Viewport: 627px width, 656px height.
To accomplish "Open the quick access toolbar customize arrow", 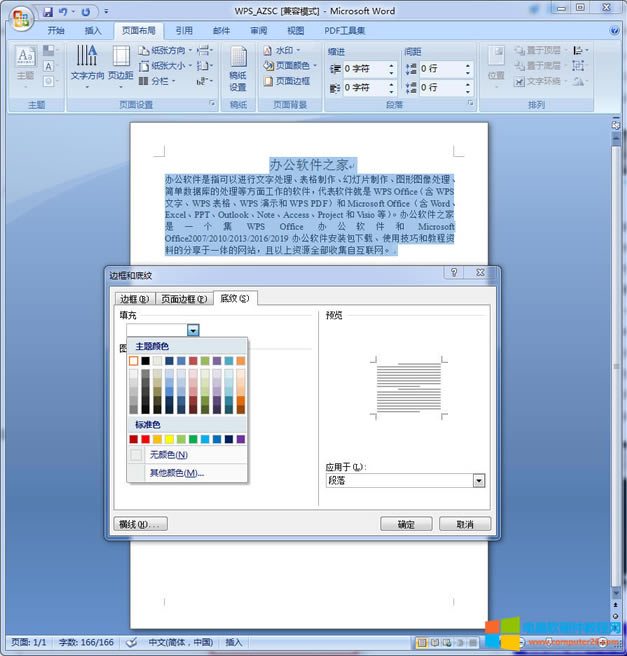I will 106,12.
